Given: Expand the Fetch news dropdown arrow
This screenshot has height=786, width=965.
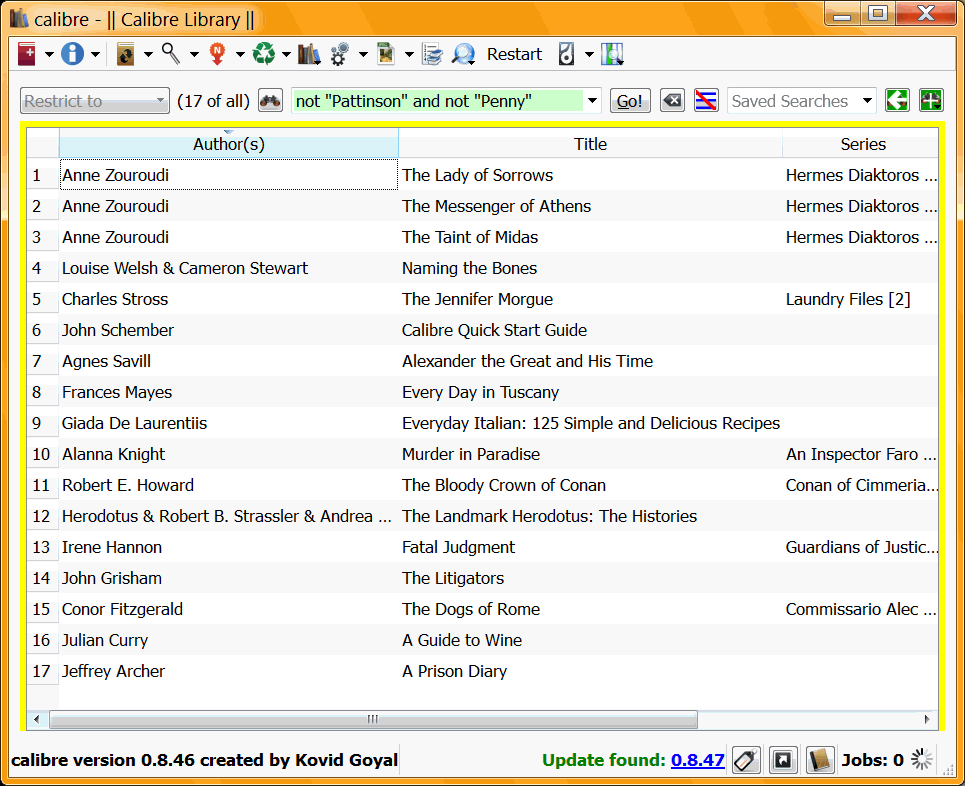Looking at the screenshot, I should pyautogui.click(x=241, y=54).
